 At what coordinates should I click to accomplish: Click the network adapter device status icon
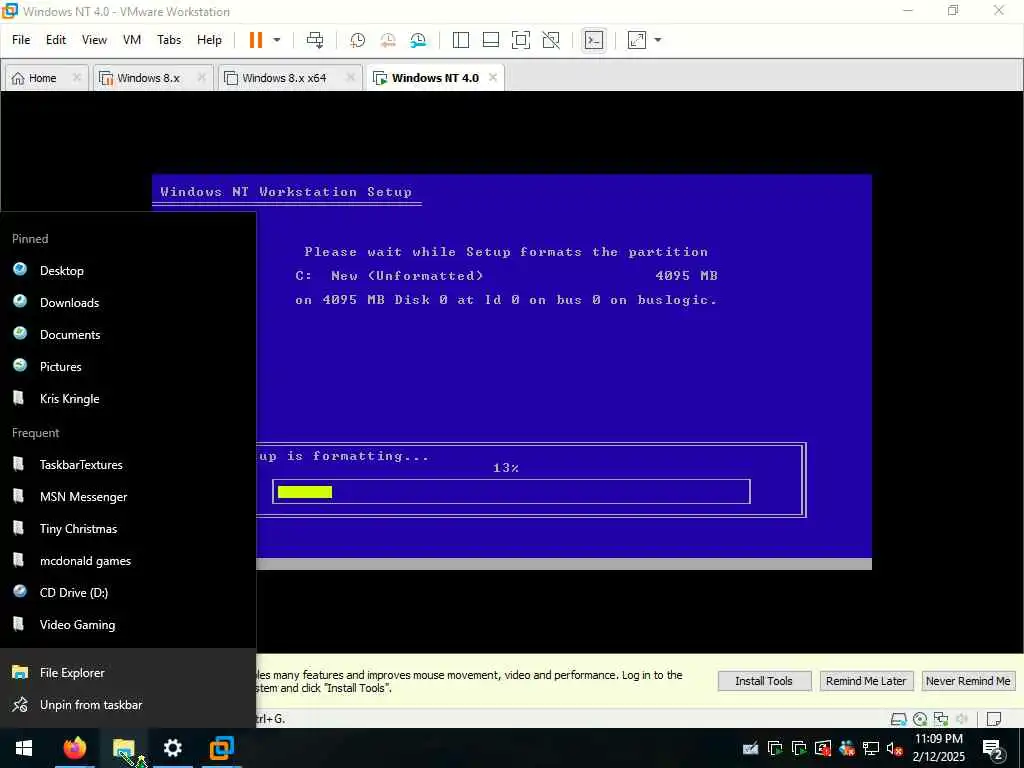941,719
